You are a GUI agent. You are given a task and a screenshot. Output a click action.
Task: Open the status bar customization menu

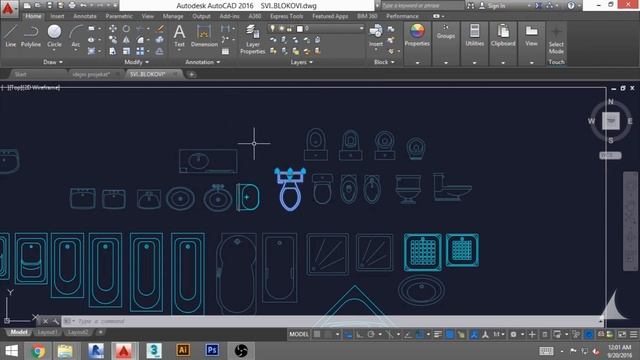point(633,335)
